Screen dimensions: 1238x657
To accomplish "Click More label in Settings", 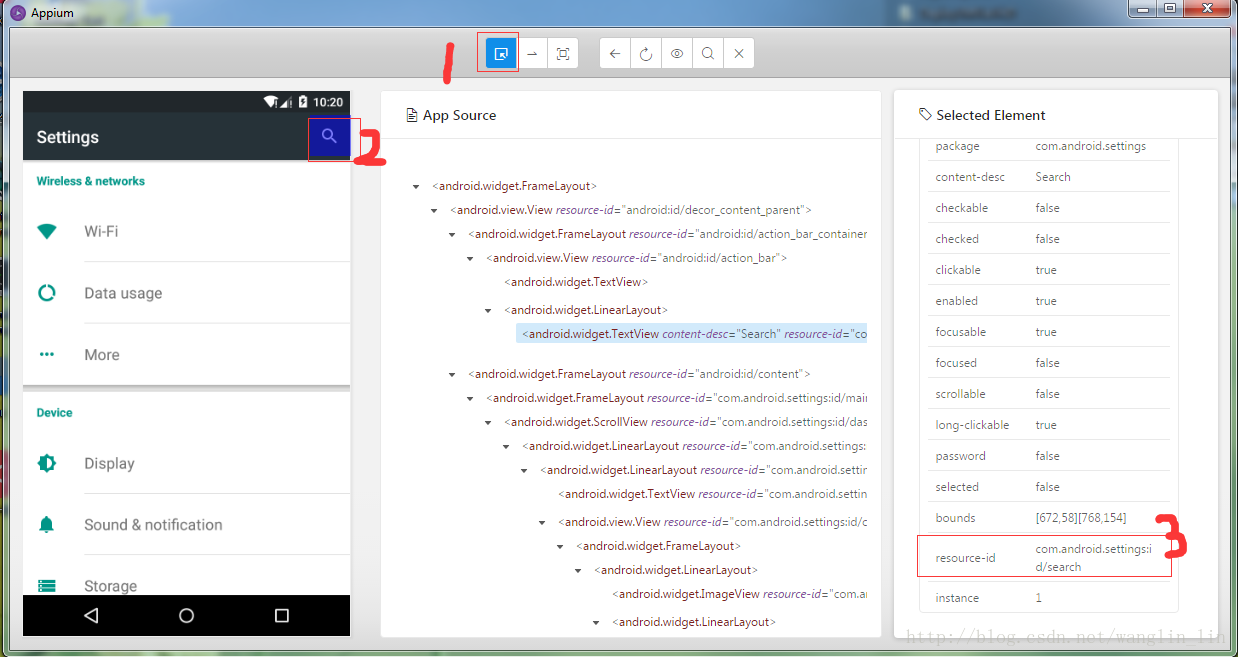I will (x=102, y=355).
